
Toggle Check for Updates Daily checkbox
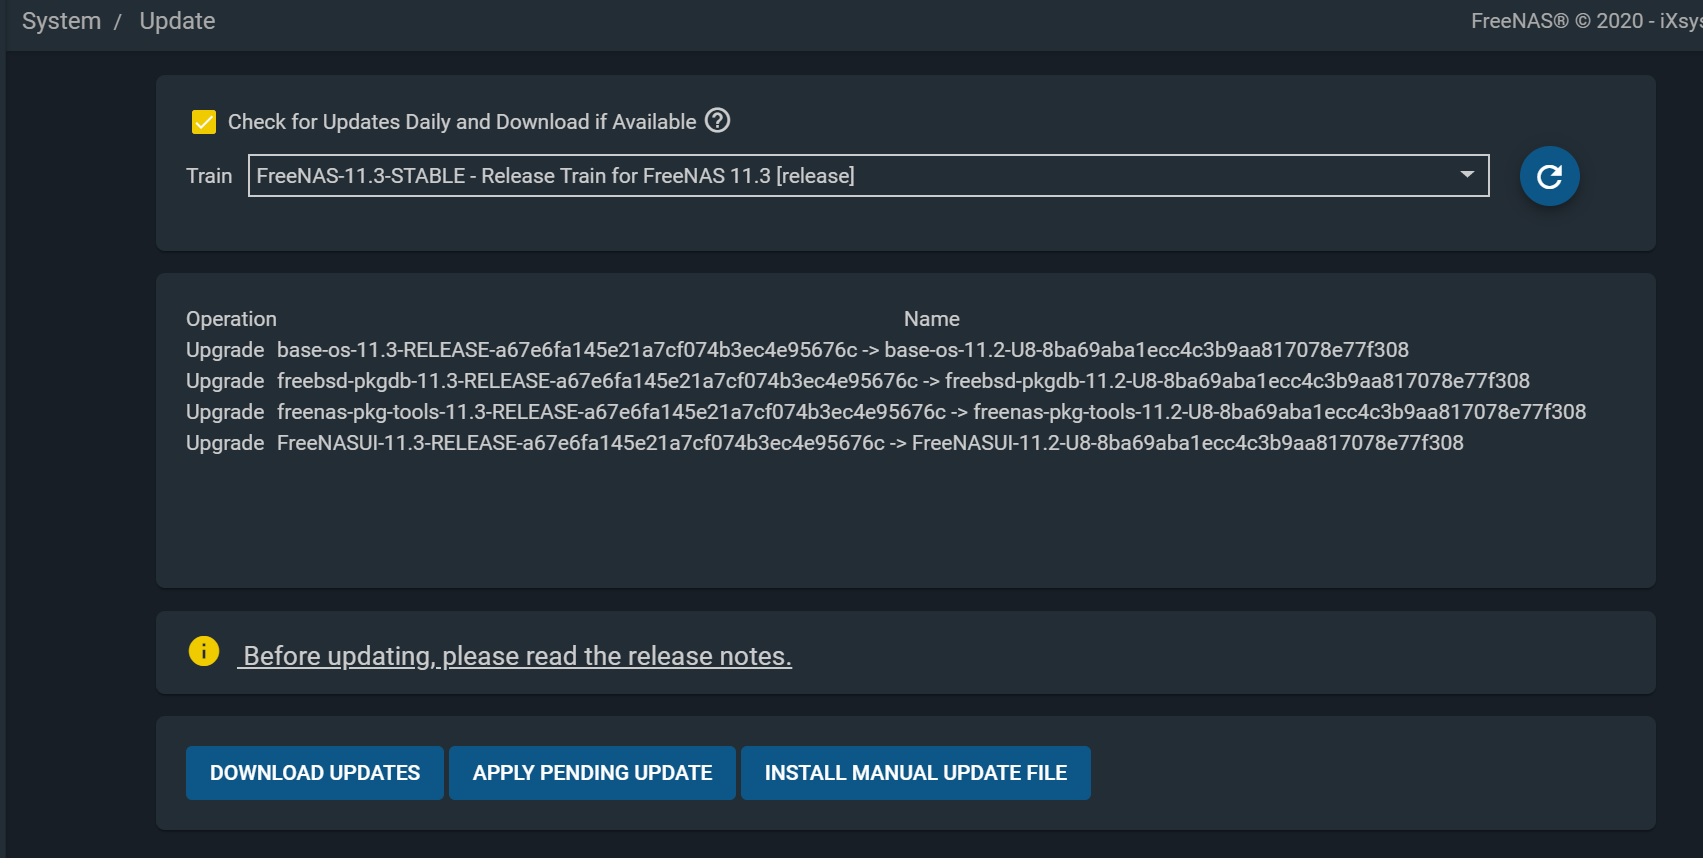[x=204, y=122]
